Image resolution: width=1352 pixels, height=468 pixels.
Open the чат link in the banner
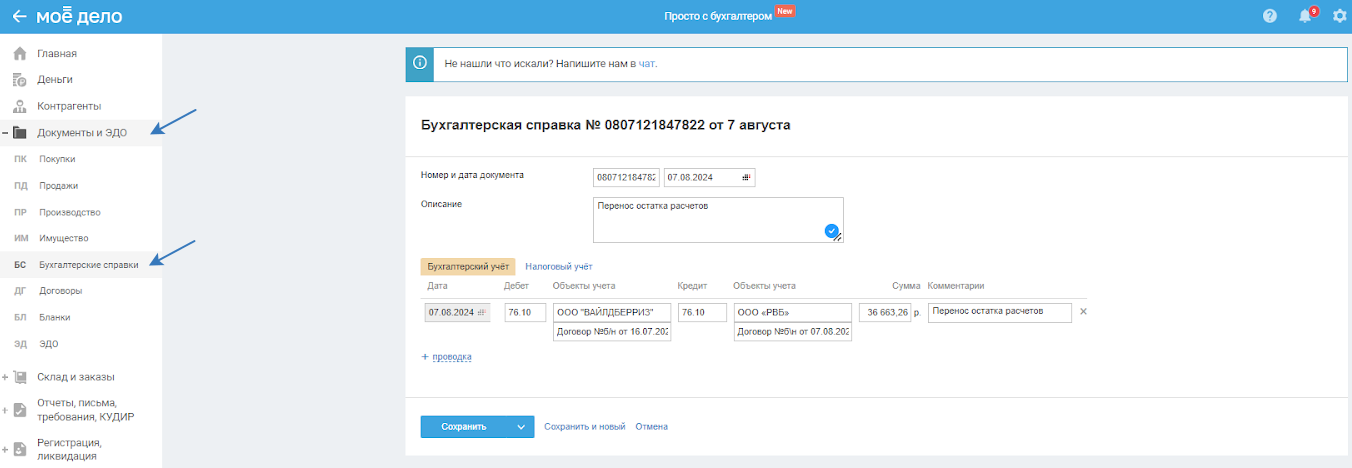(x=647, y=63)
